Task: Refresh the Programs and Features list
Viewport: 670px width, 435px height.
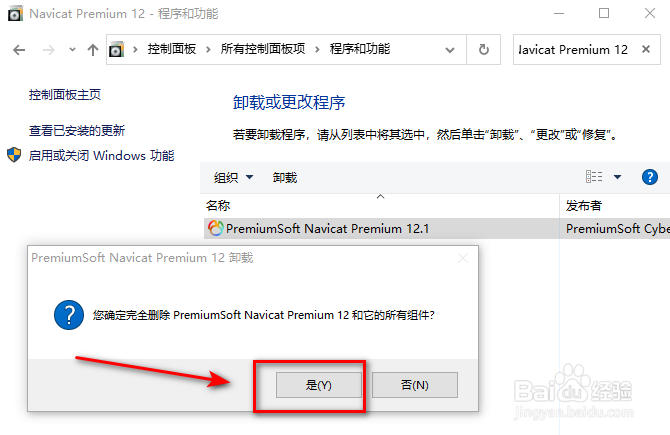Action: pos(484,50)
